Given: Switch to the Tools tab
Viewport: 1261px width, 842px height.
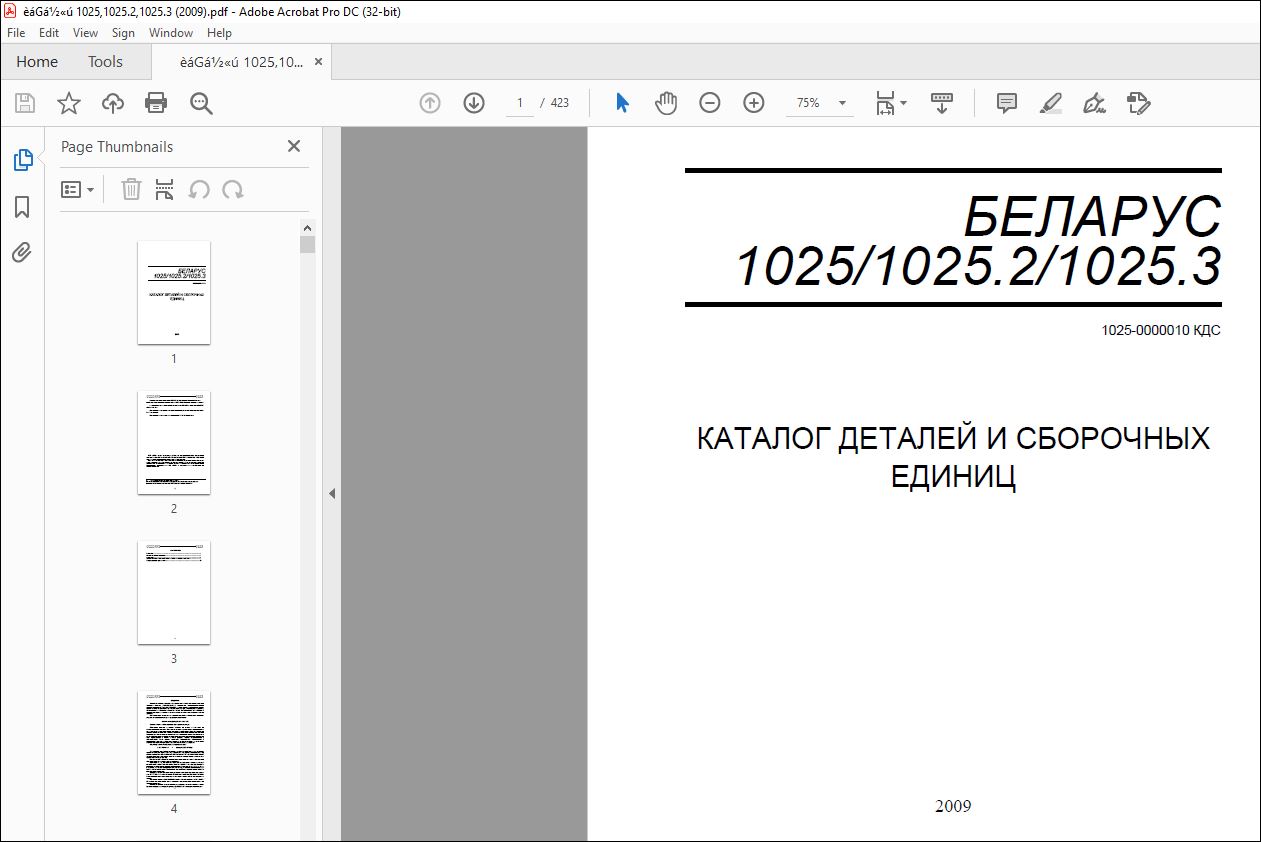Looking at the screenshot, I should (x=105, y=62).
